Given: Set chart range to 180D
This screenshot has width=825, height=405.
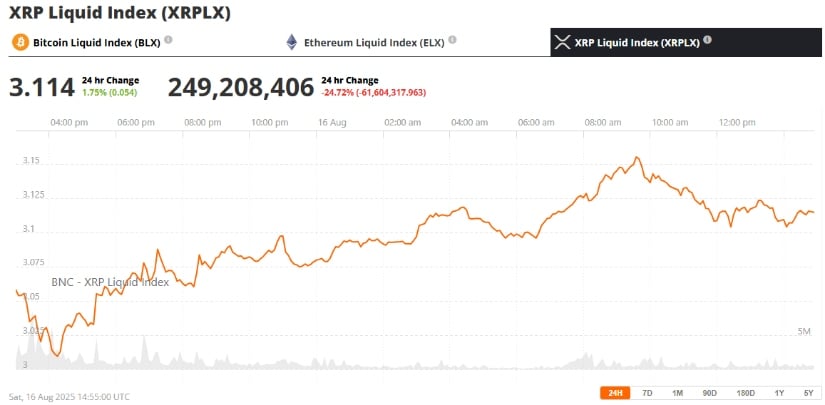Looking at the screenshot, I should (x=746, y=393).
